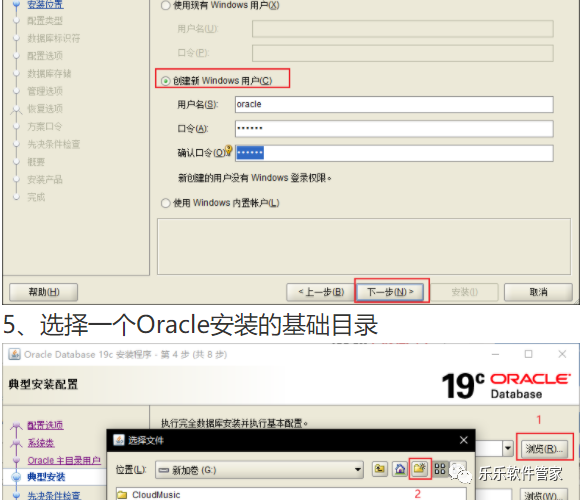Click the empty message area above the buttons
The image size is (581, 500).
click(364, 246)
